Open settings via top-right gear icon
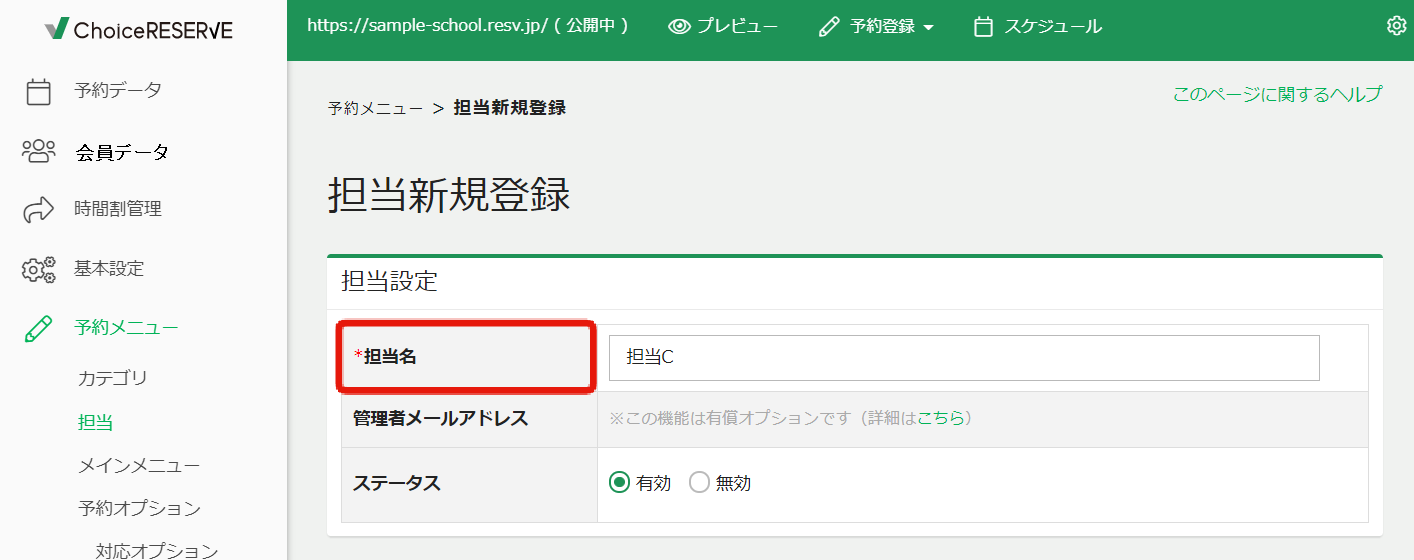1414x560 pixels. (x=1397, y=26)
